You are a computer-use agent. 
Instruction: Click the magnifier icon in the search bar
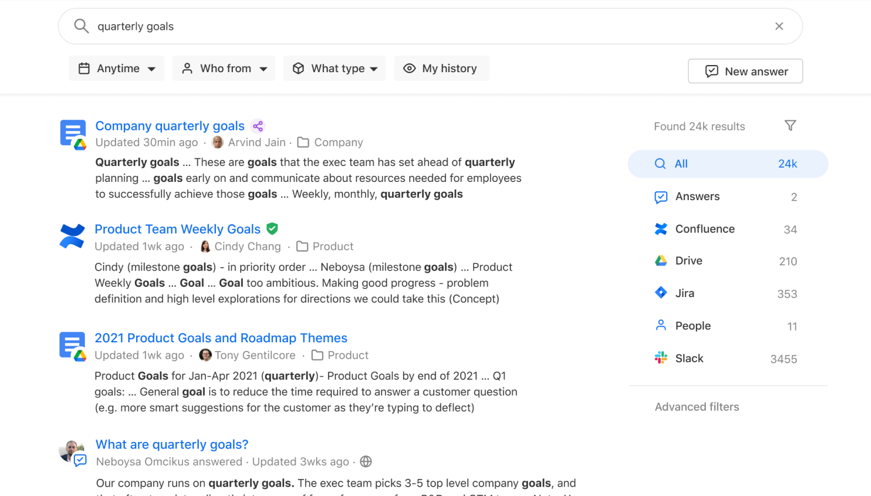[81, 26]
